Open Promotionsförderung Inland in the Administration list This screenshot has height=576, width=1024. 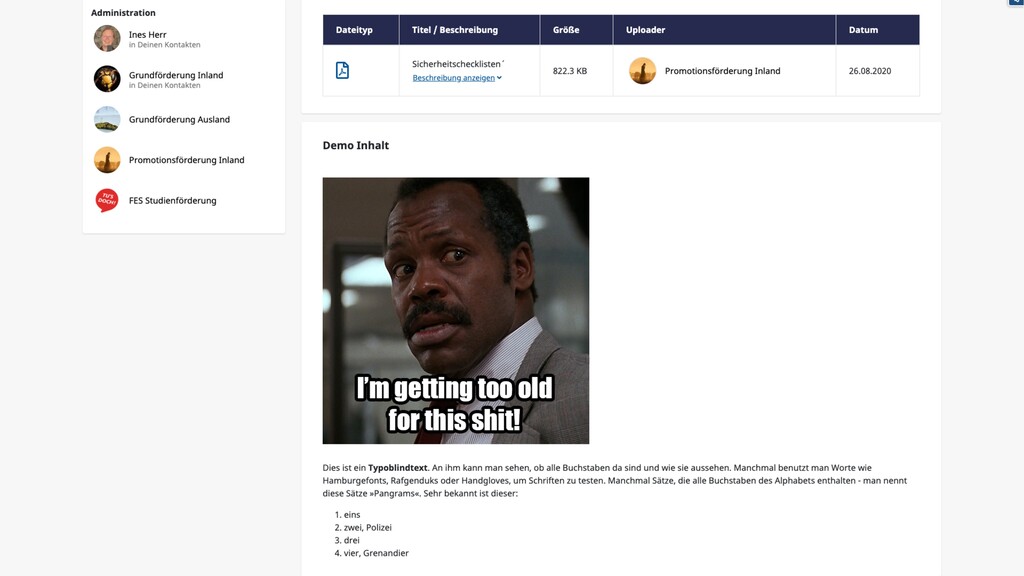(x=187, y=160)
